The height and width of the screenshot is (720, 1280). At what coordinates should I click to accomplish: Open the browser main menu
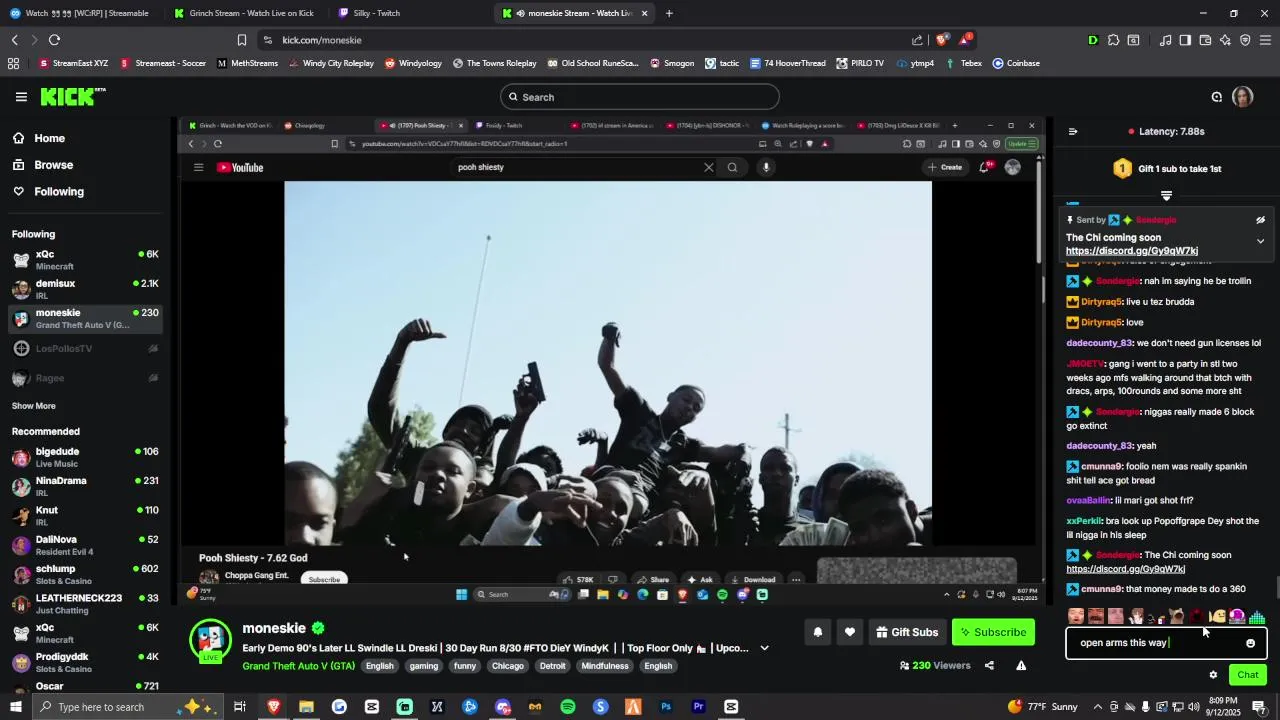tap(1265, 40)
